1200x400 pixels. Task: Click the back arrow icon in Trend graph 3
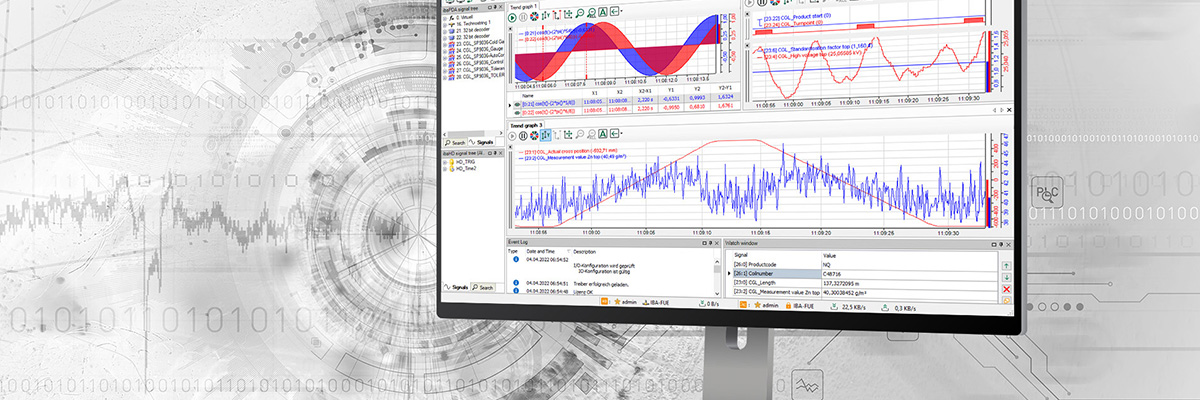tap(614, 135)
